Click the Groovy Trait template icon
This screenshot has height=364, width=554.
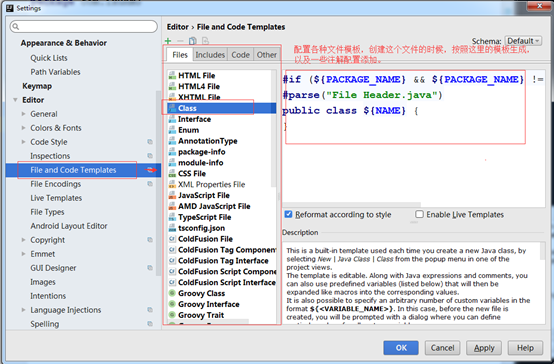[172, 315]
